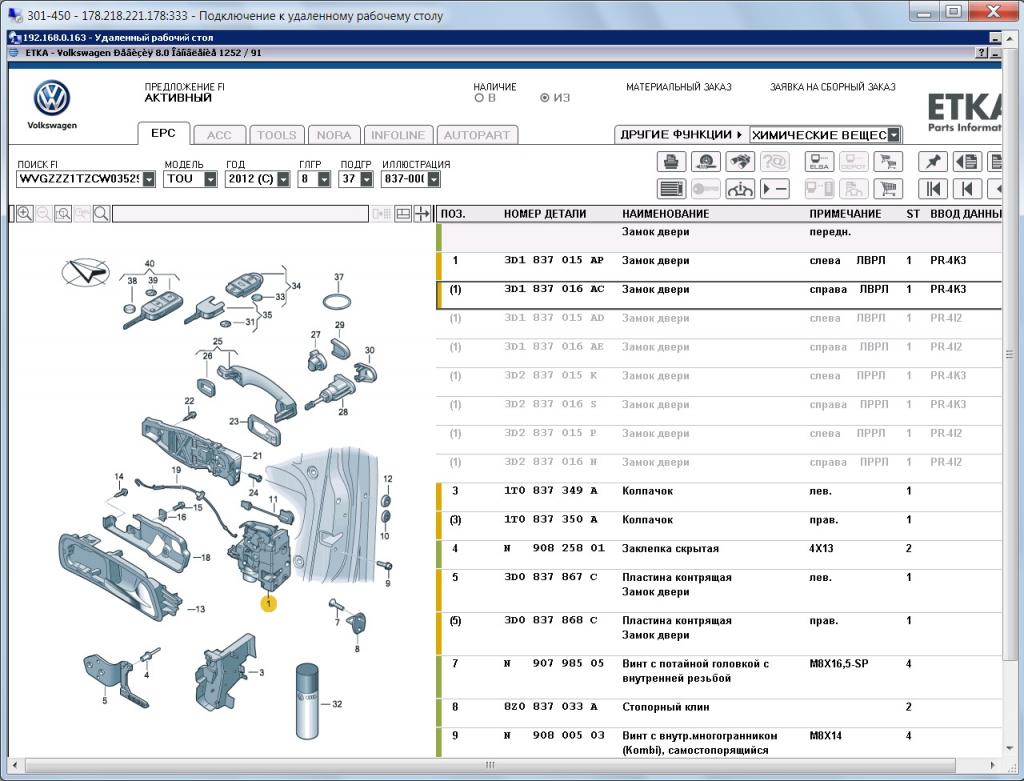Click the Volkswagen logo
The width and height of the screenshot is (1024, 781).
click(x=52, y=99)
